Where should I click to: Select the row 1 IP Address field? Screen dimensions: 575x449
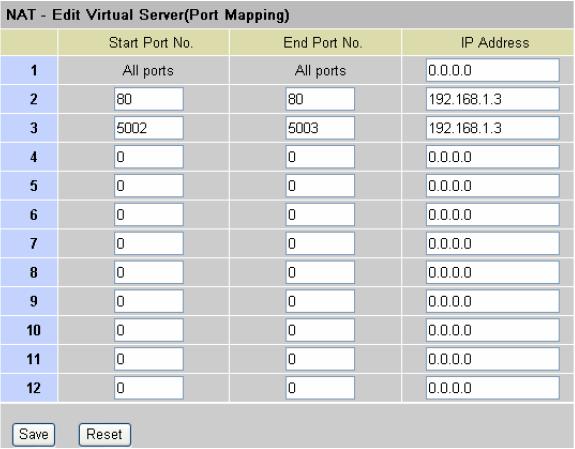point(492,70)
